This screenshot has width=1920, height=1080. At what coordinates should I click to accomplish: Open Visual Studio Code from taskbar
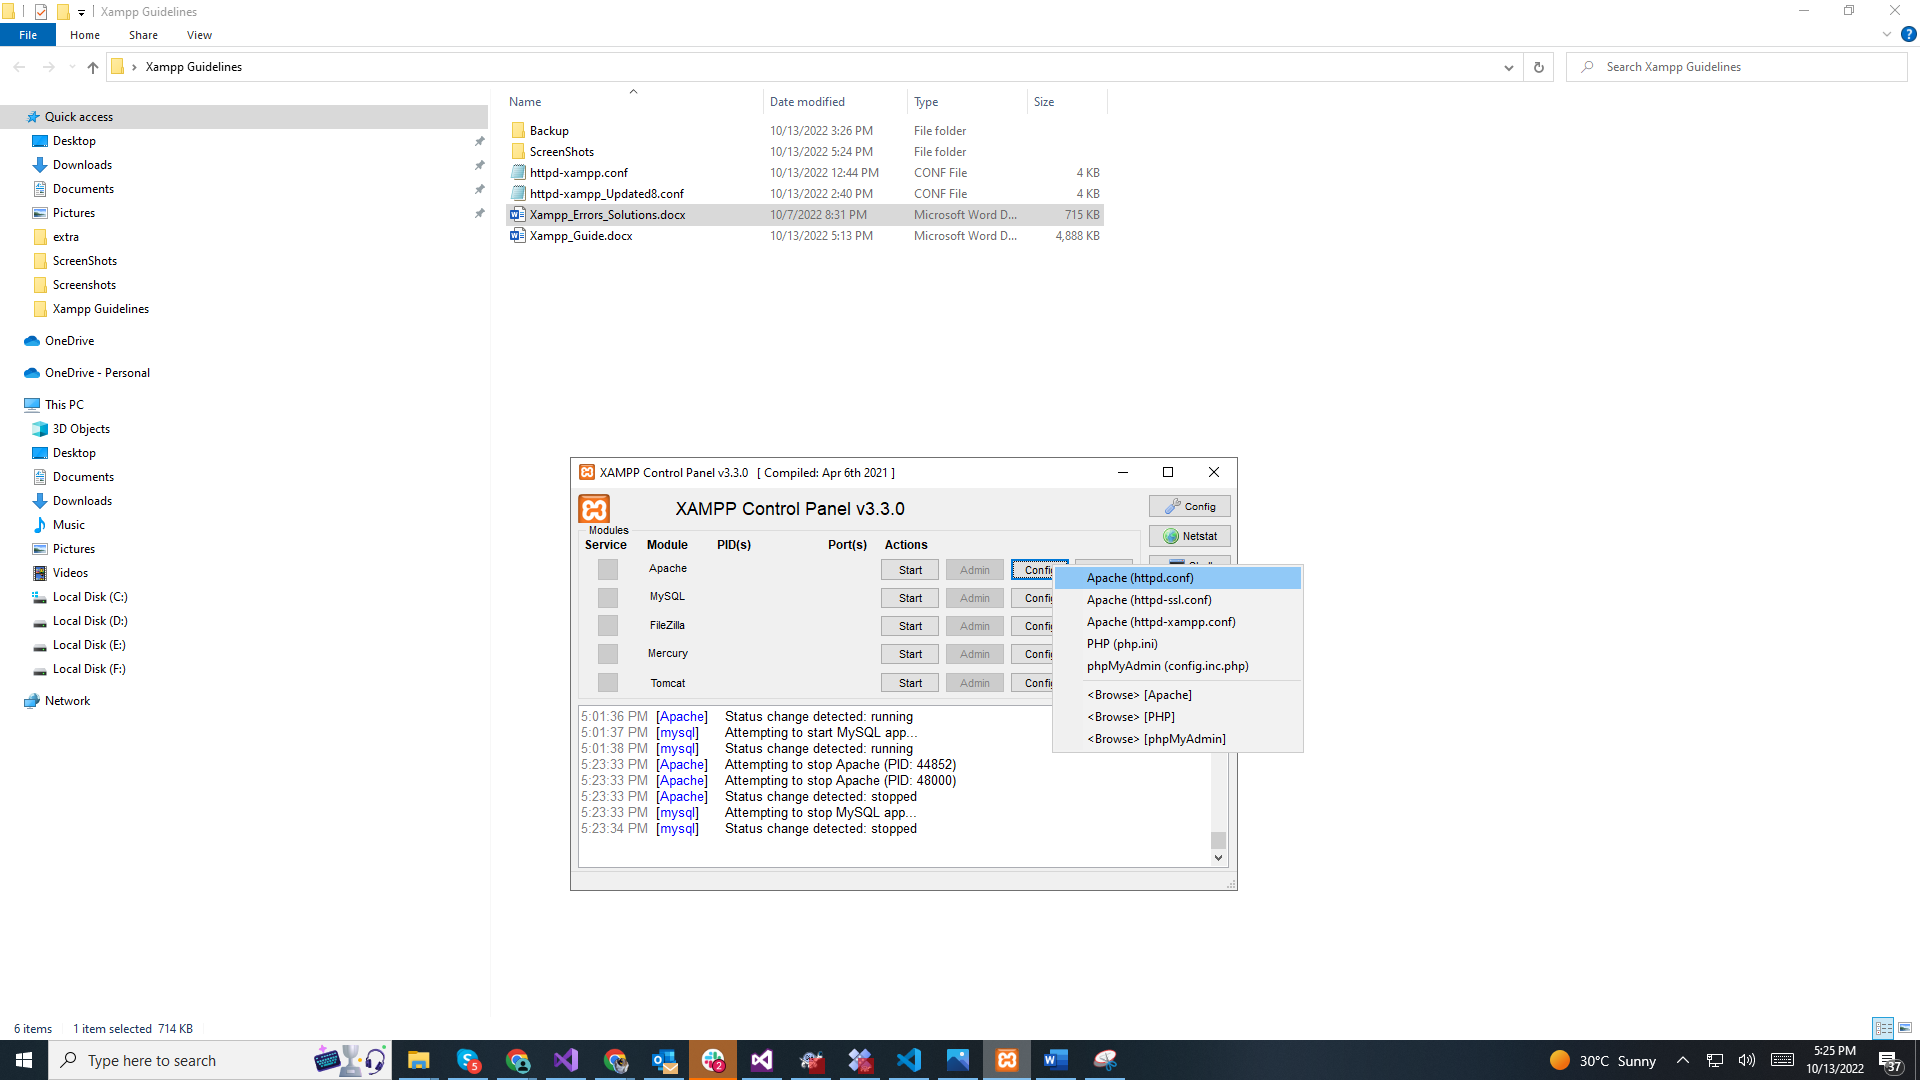(909, 1060)
